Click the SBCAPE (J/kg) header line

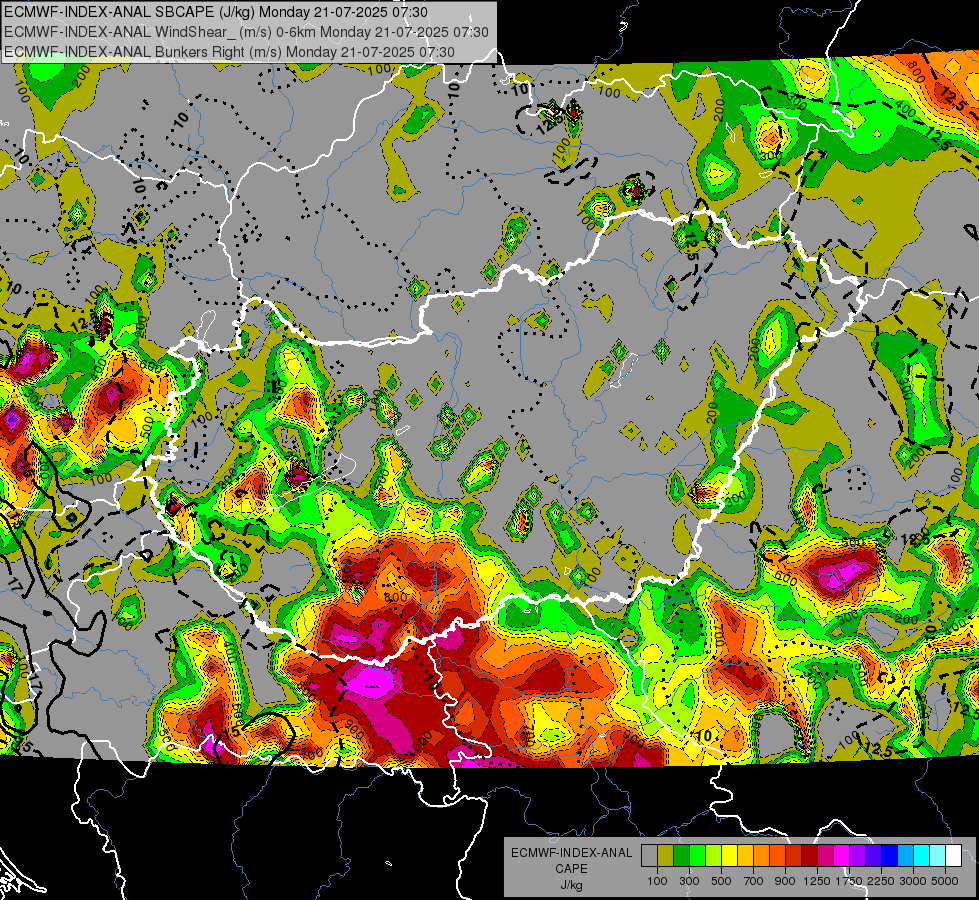click(x=216, y=12)
